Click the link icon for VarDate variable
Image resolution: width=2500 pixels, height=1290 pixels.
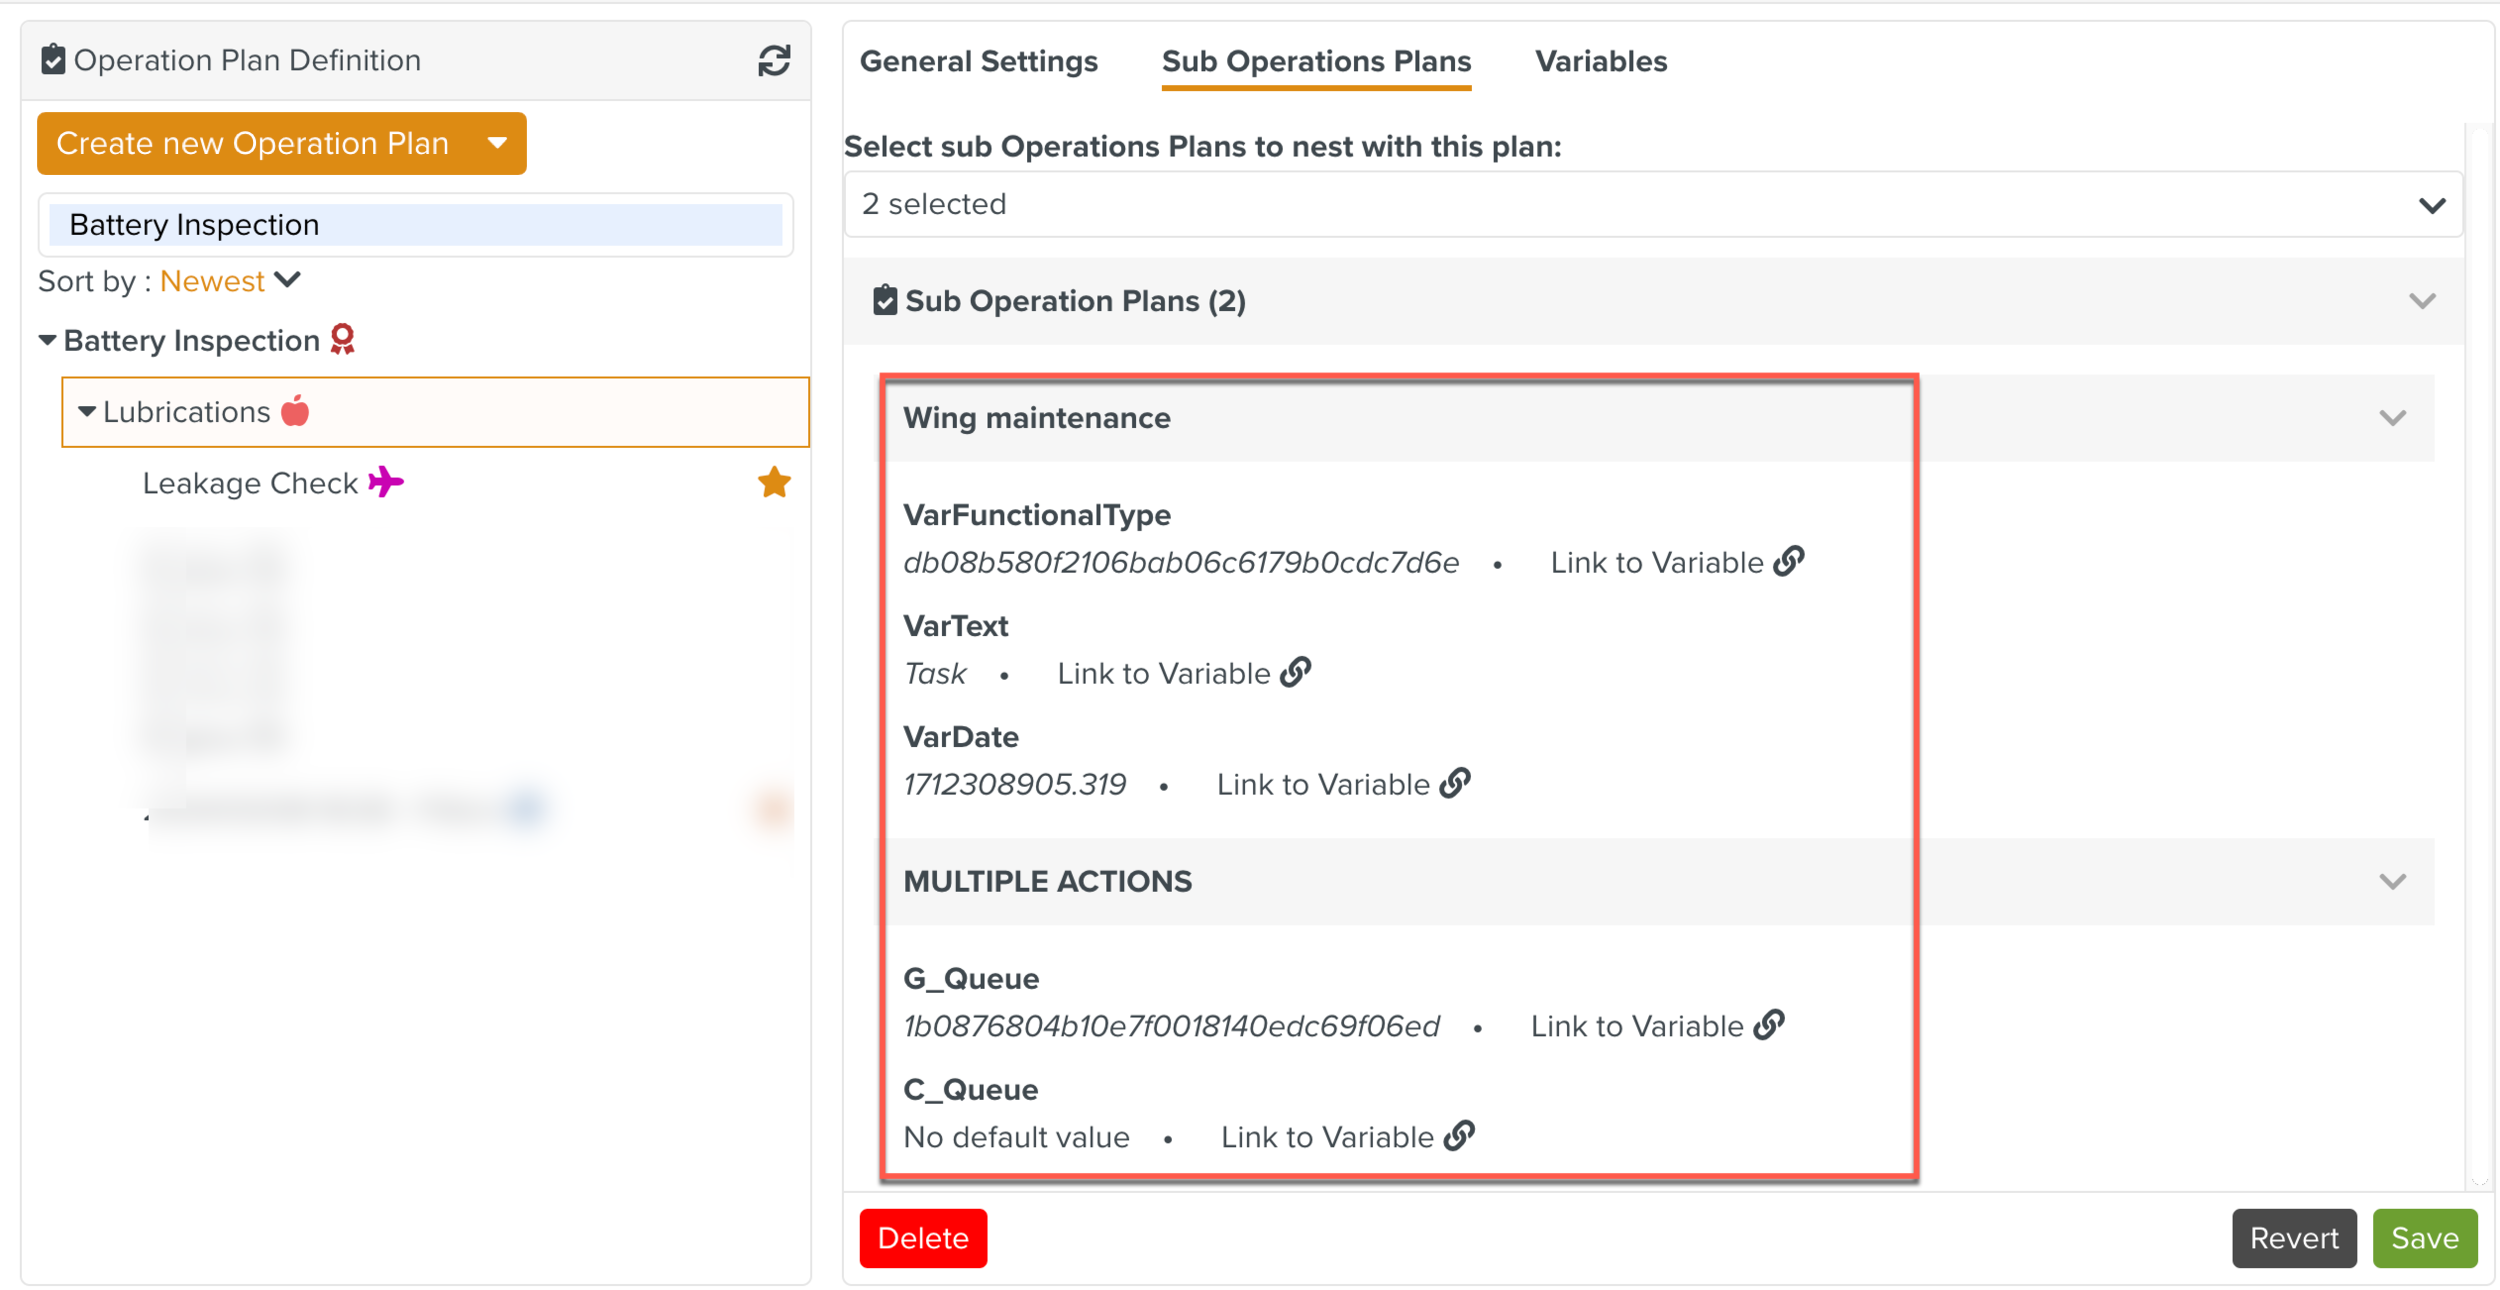[x=1455, y=784]
